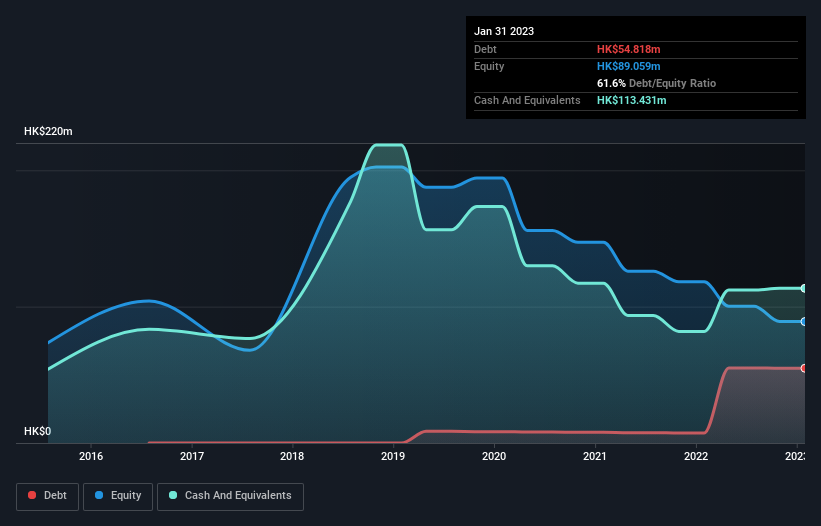Click the HK$54.818m debt value
The height and width of the screenshot is (526, 821).
pyautogui.click(x=628, y=49)
